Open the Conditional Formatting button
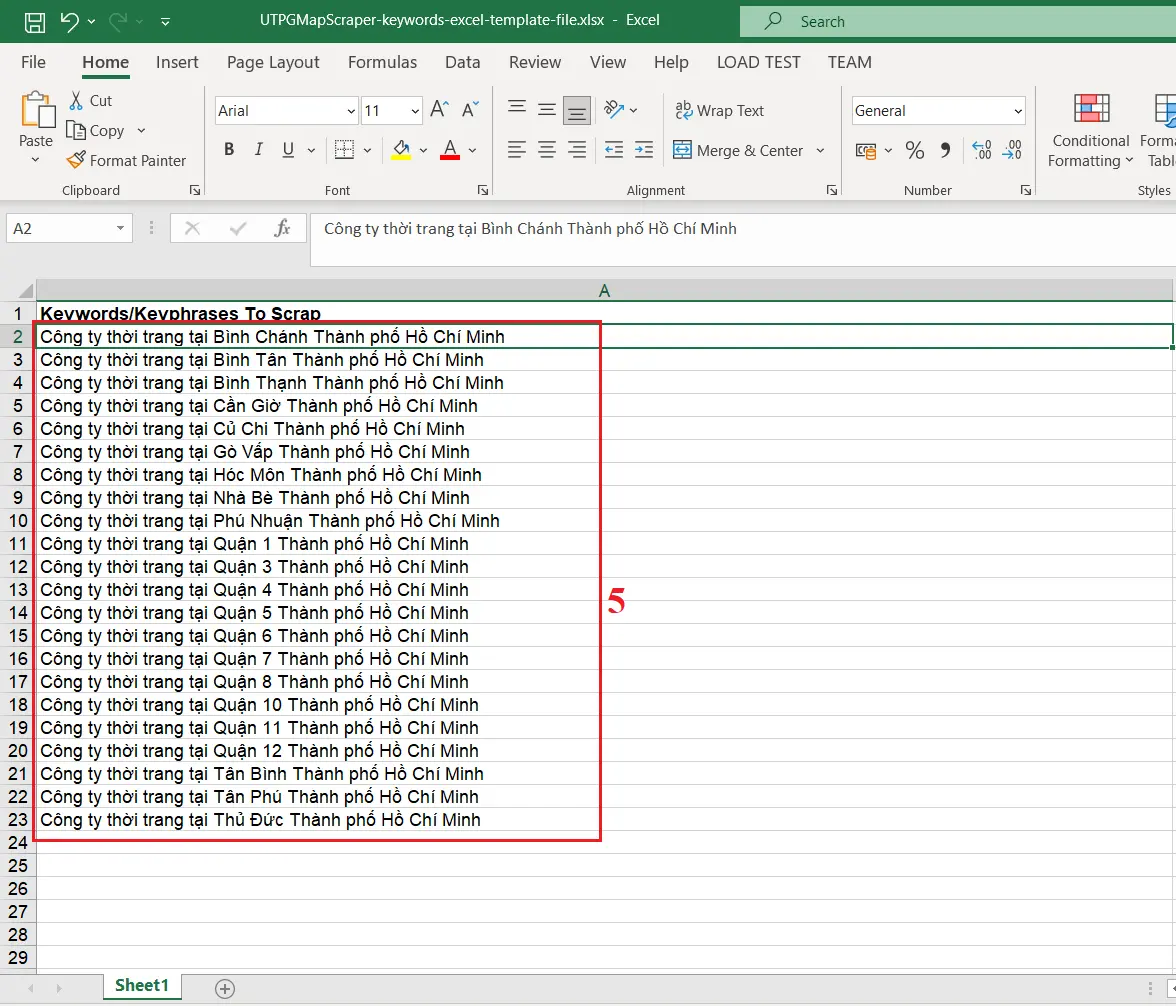This screenshot has height=1006, width=1176. (x=1091, y=130)
